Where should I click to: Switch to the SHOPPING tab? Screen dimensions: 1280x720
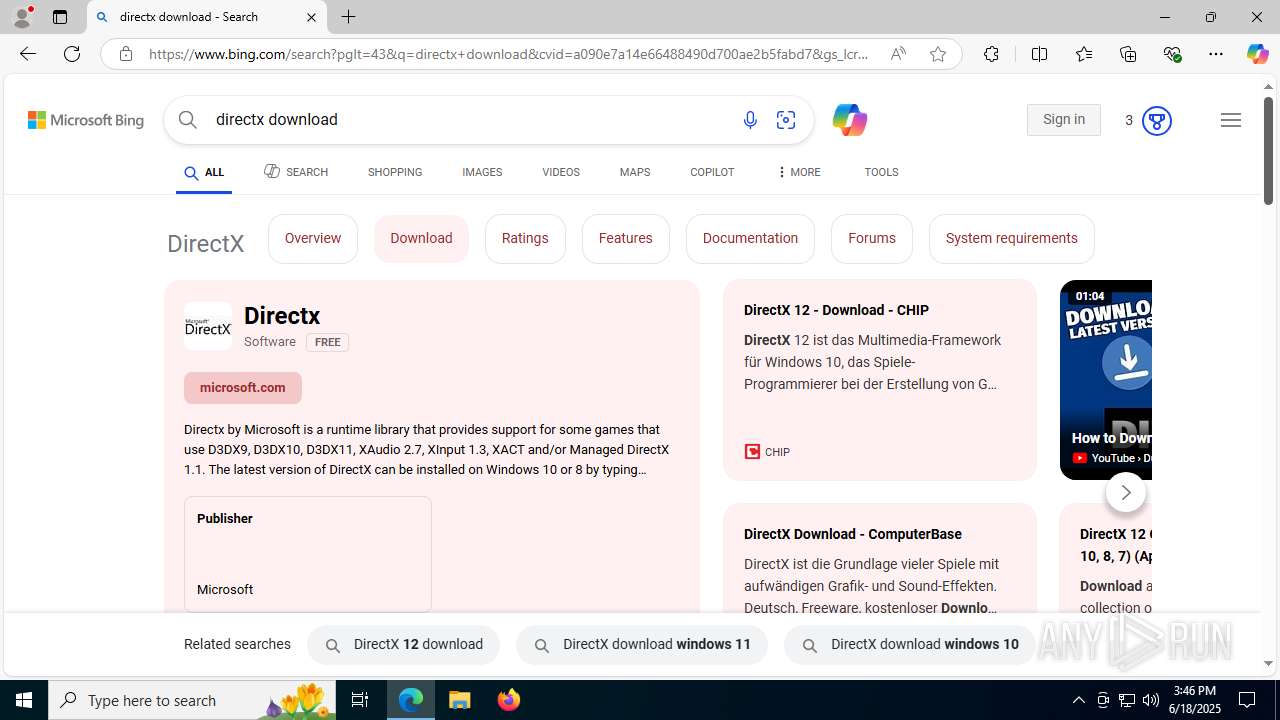(x=395, y=172)
